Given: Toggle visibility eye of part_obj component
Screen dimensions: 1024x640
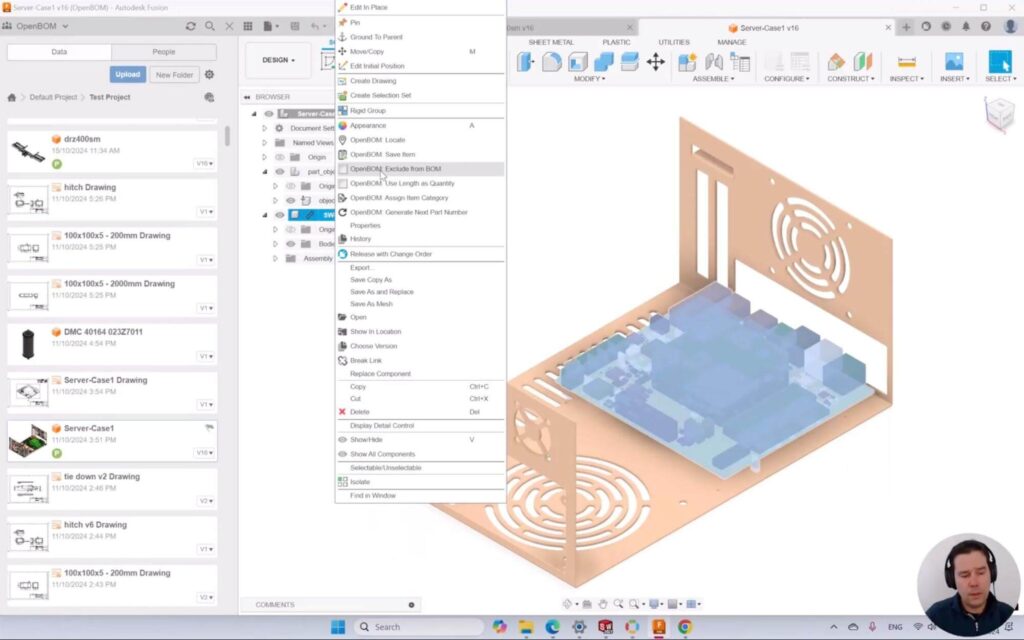Looking at the screenshot, I should 280,172.
